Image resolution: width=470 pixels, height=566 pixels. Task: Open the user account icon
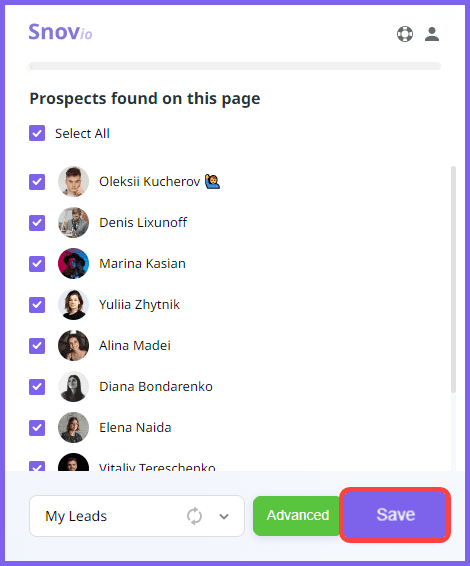(432, 34)
